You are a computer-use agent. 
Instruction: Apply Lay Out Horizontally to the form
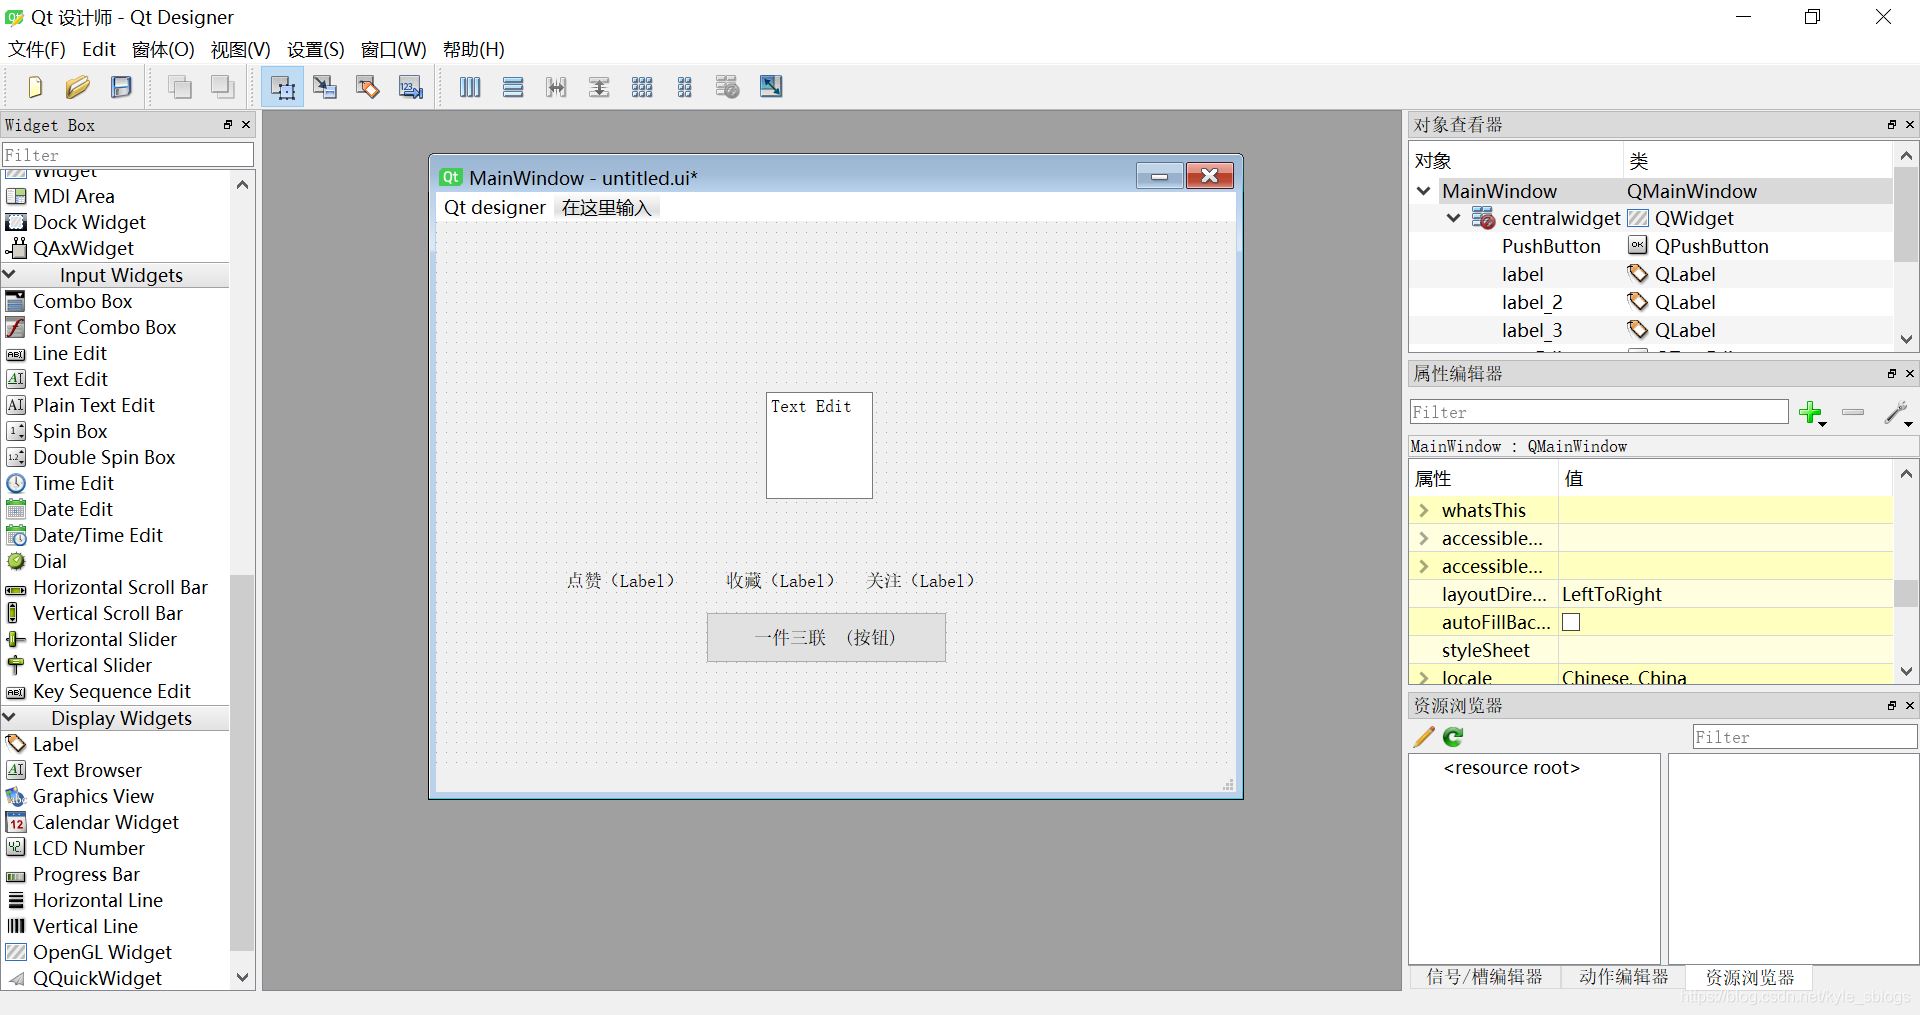click(469, 87)
